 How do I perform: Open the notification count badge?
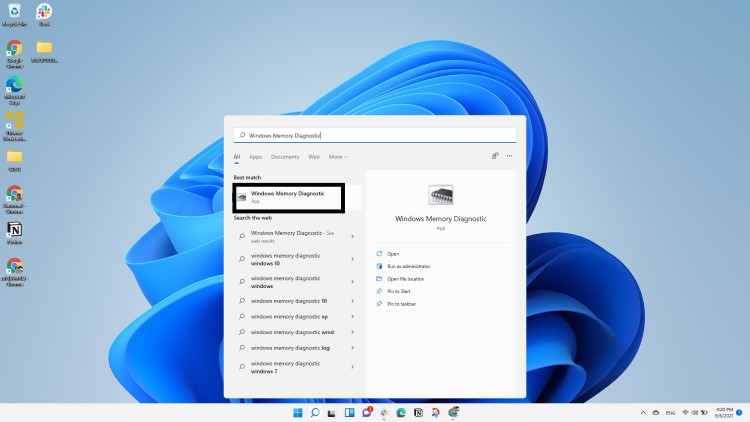point(739,412)
